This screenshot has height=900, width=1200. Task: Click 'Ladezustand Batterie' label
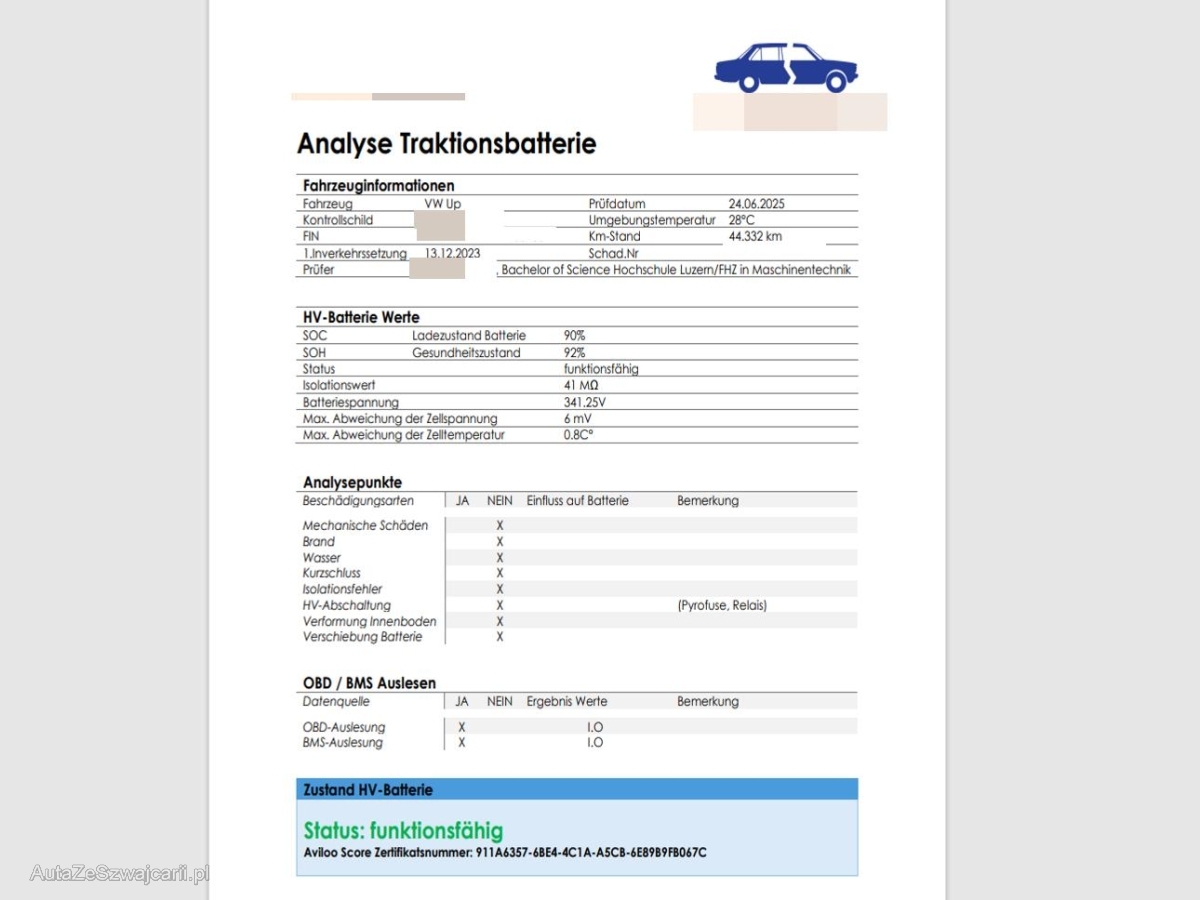tap(469, 336)
